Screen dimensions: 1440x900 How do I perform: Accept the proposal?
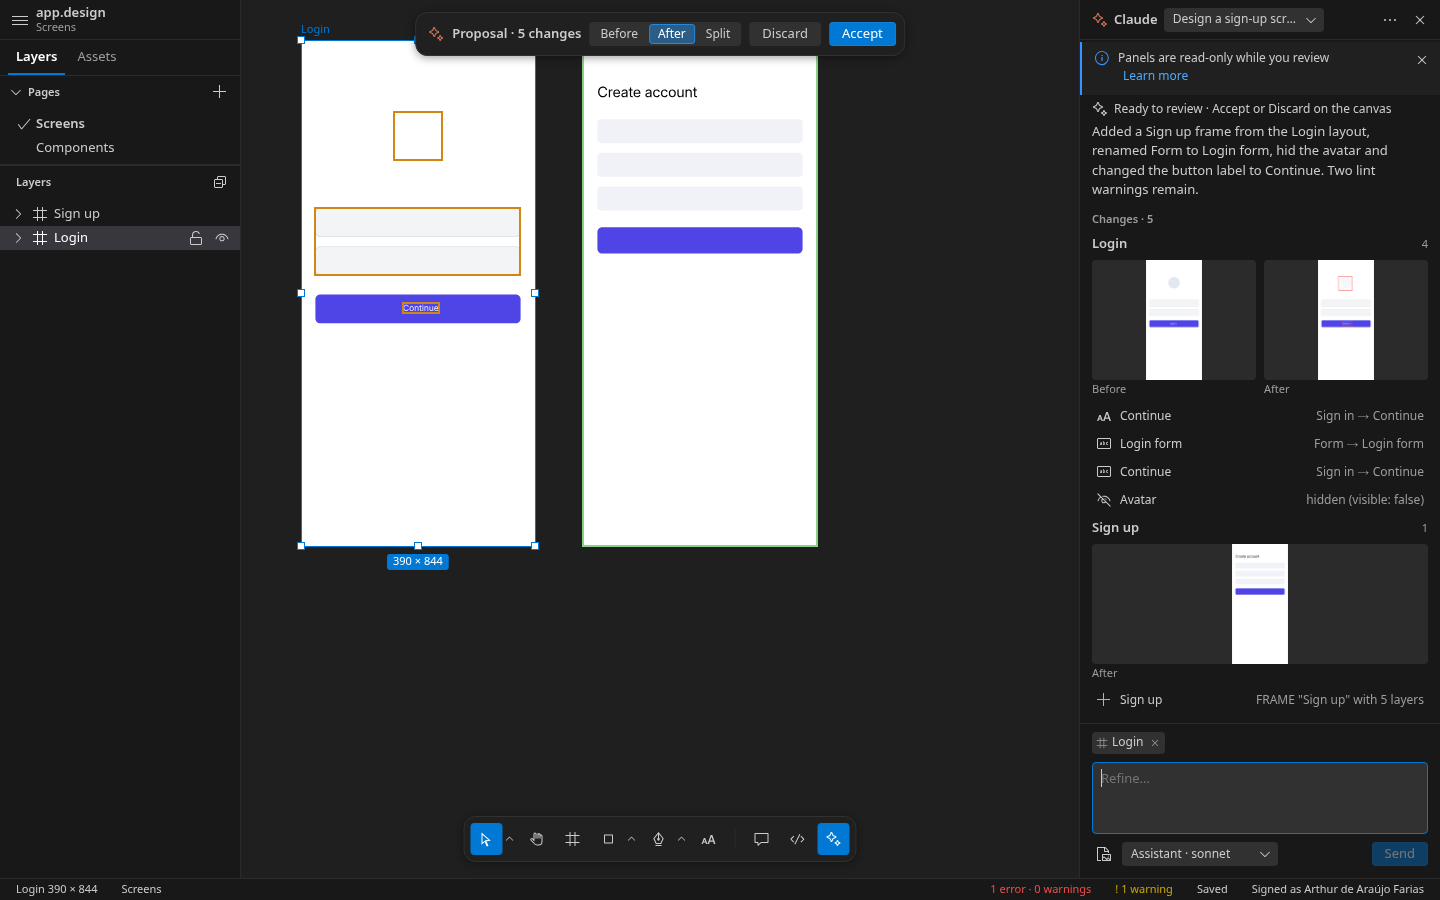tap(862, 34)
